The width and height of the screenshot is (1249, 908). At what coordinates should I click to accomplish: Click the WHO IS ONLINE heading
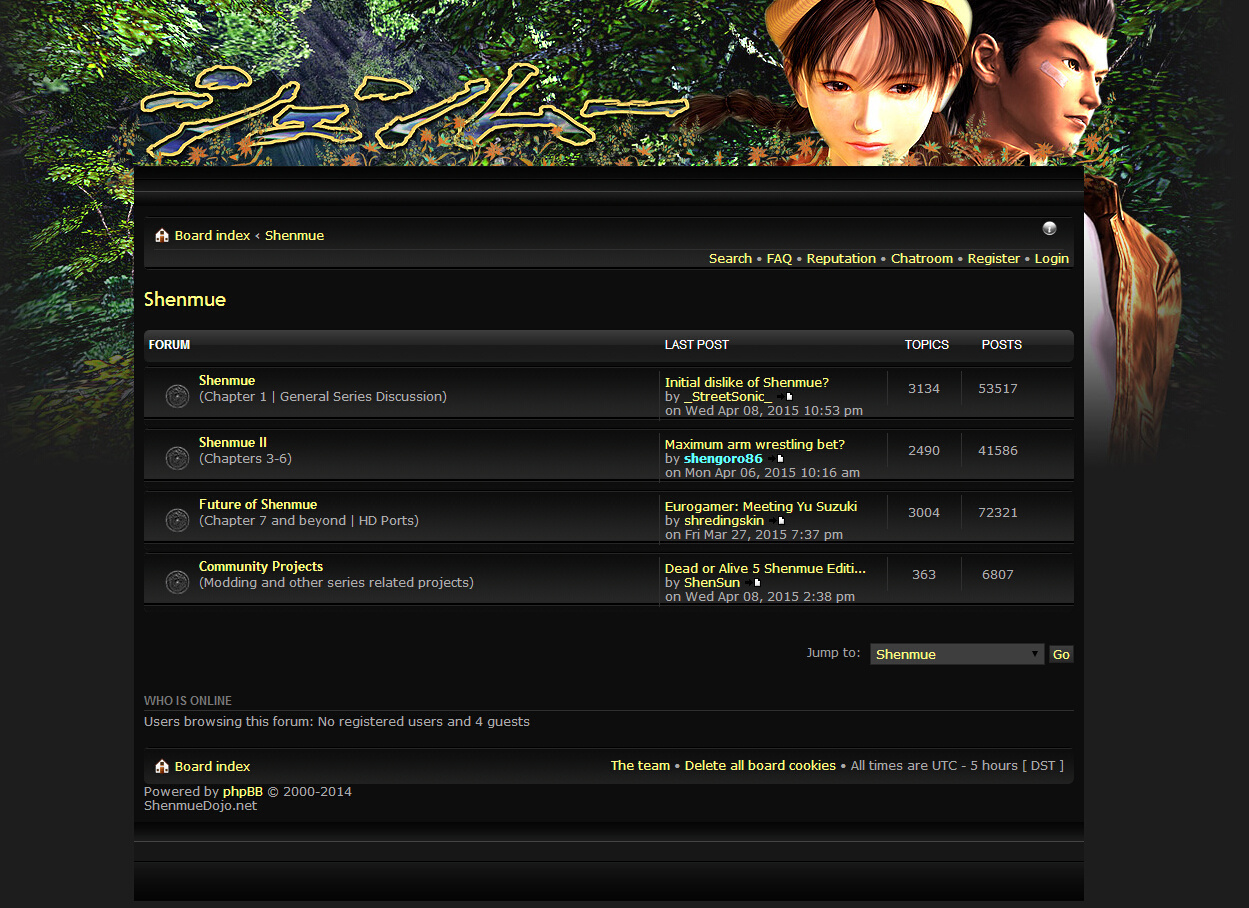coord(188,701)
